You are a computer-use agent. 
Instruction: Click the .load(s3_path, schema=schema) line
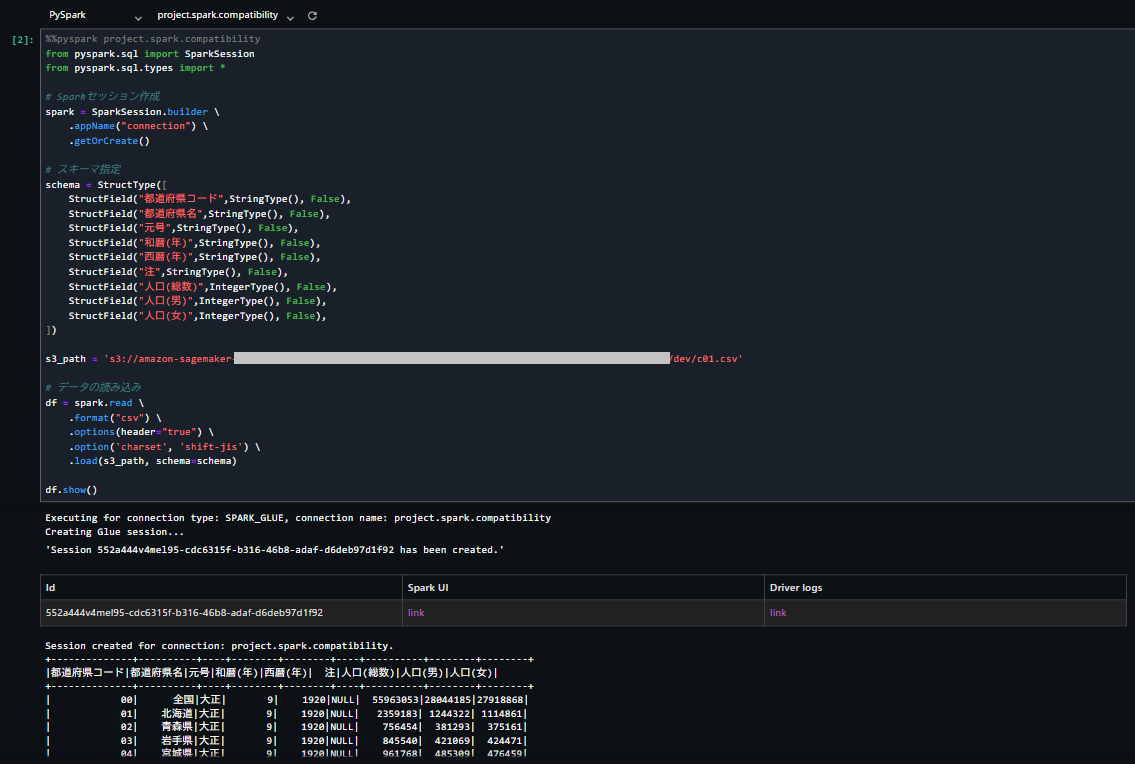point(153,461)
